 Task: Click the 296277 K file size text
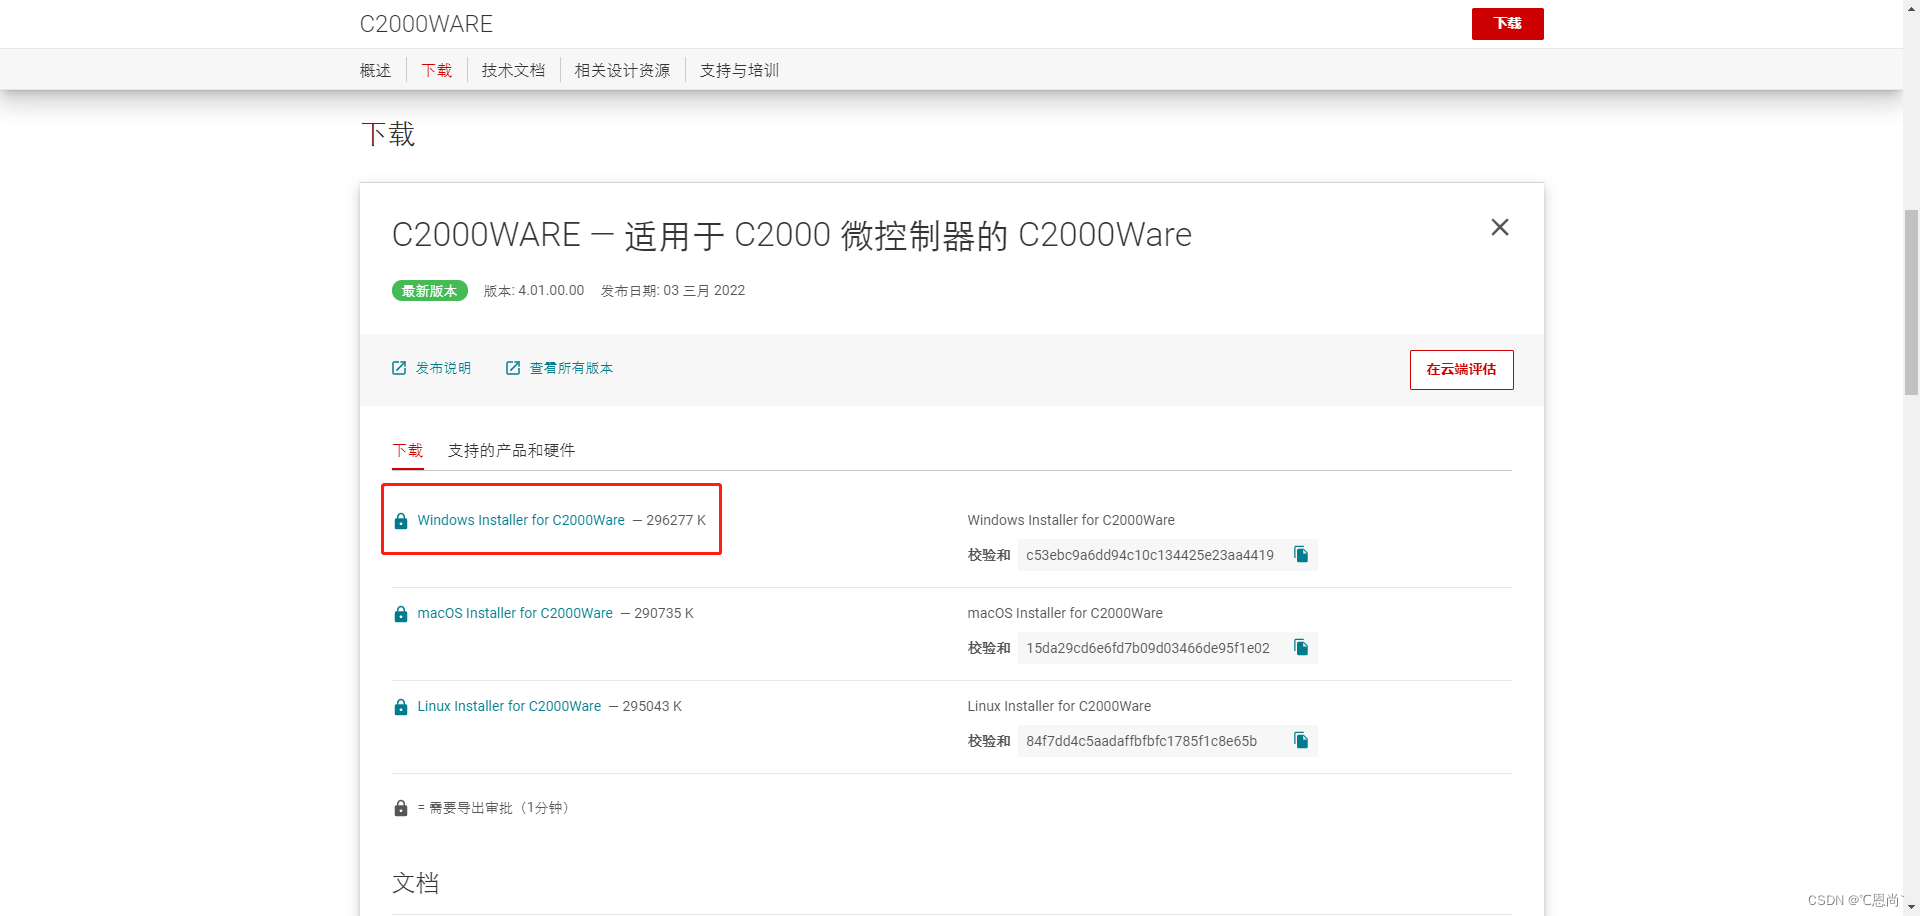pos(676,520)
